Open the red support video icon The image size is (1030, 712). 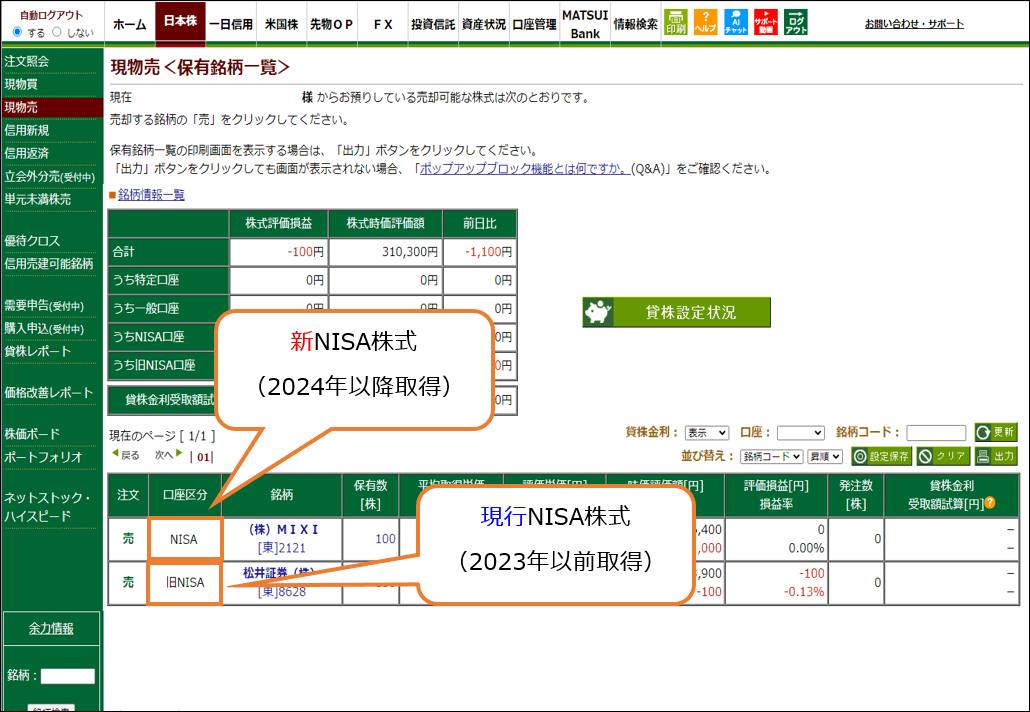[766, 22]
